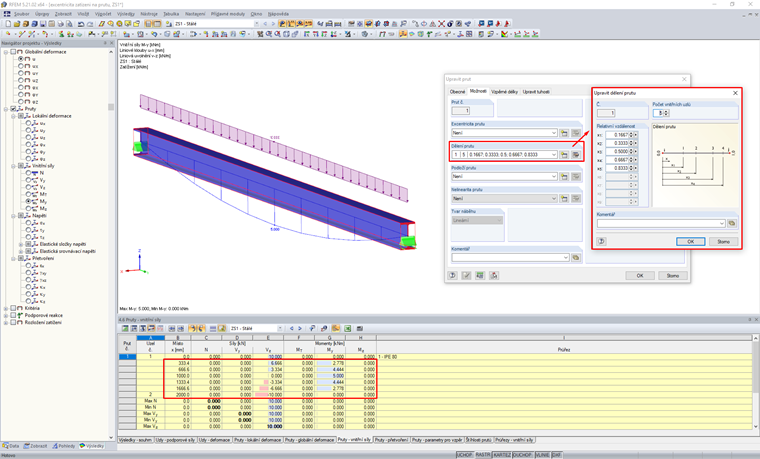This screenshot has height=459, width=760.
Task: Open load case ZS1 - Stálé dropdown in main toolbar
Action: tap(256, 24)
